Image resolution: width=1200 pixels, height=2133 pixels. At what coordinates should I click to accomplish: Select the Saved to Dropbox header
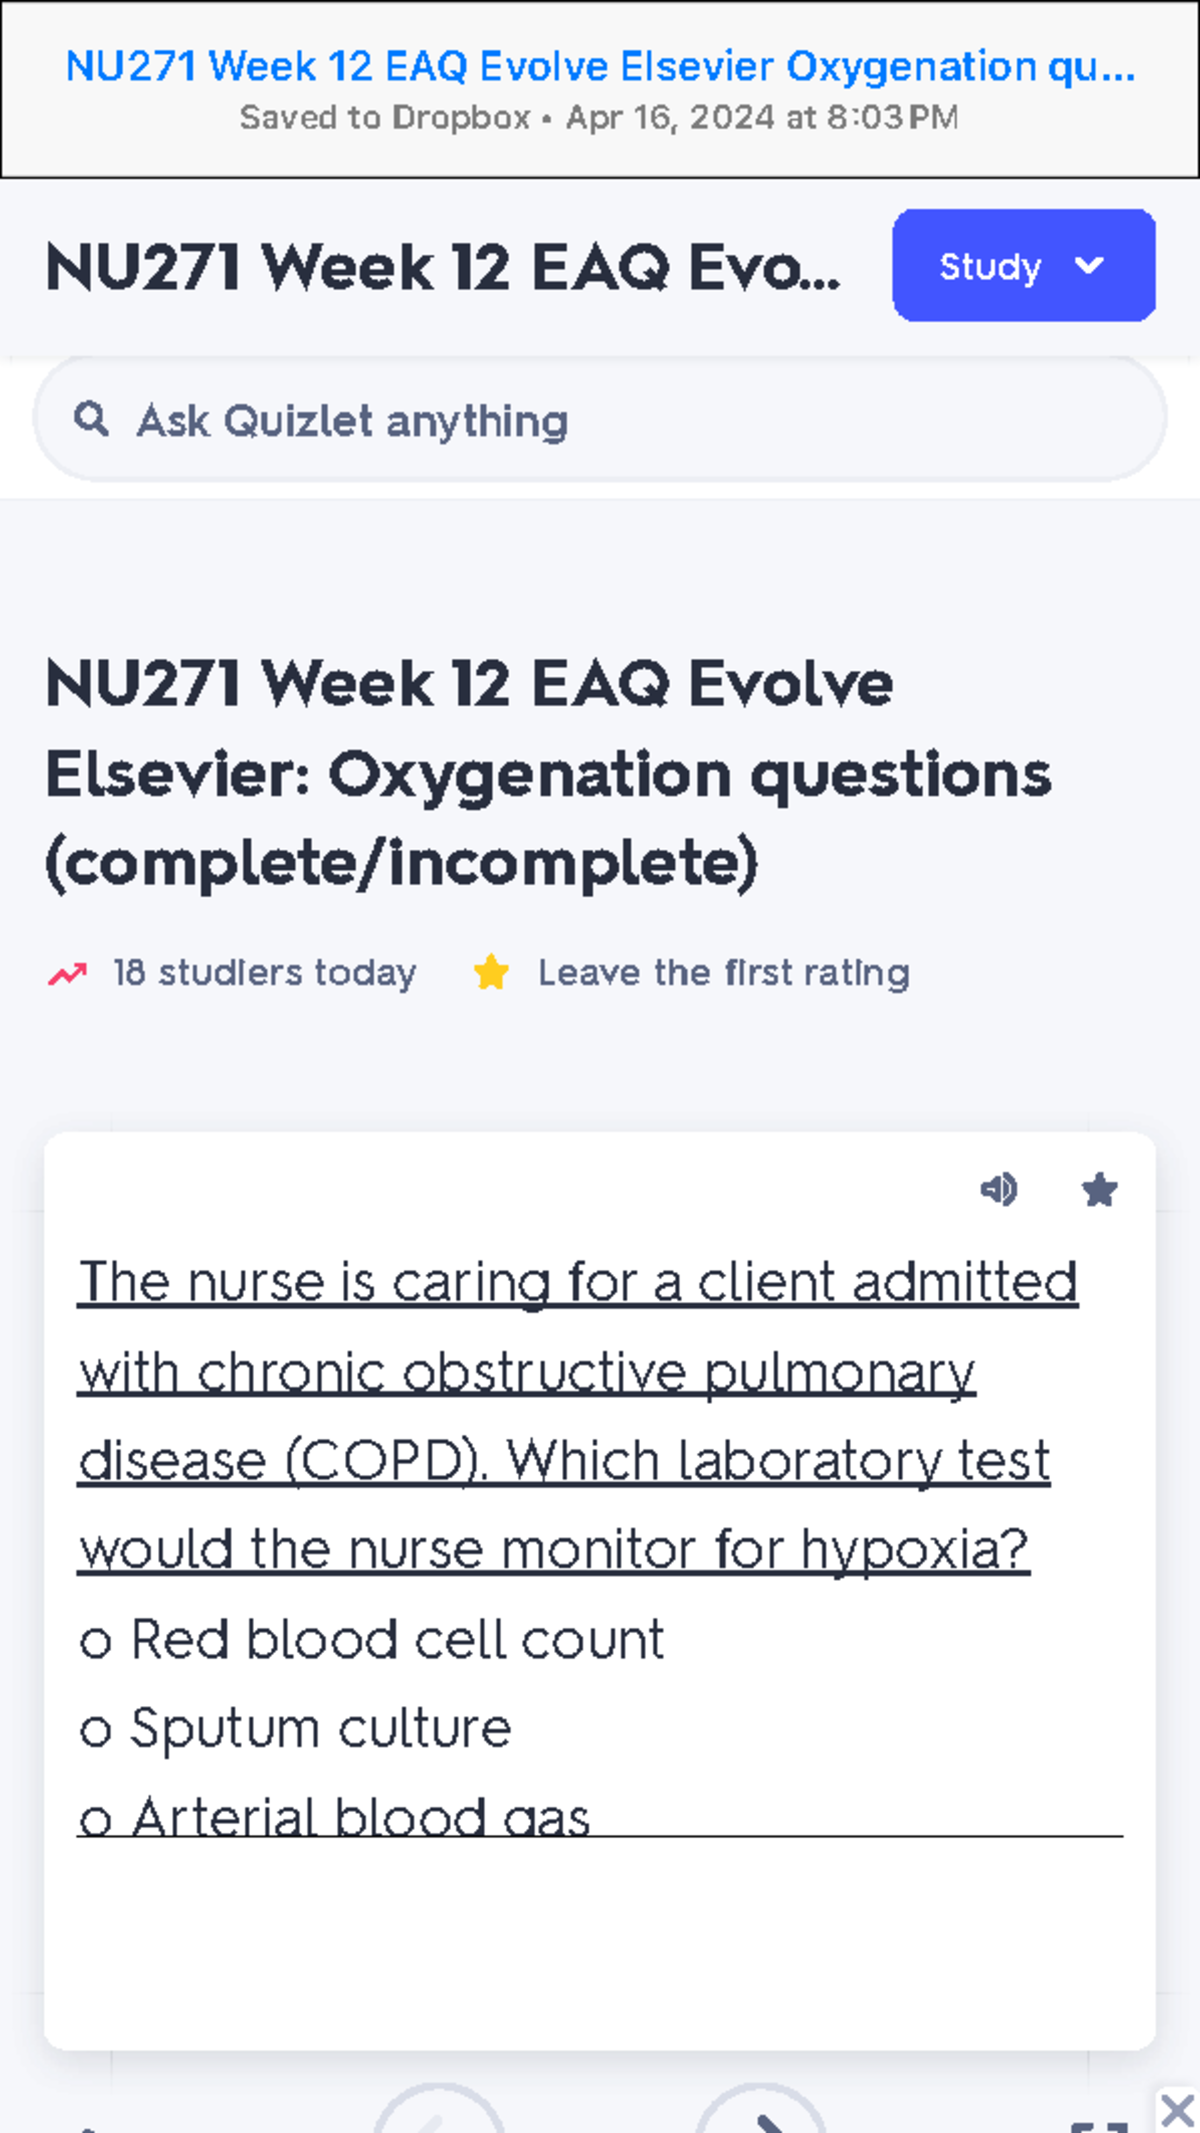click(600, 117)
